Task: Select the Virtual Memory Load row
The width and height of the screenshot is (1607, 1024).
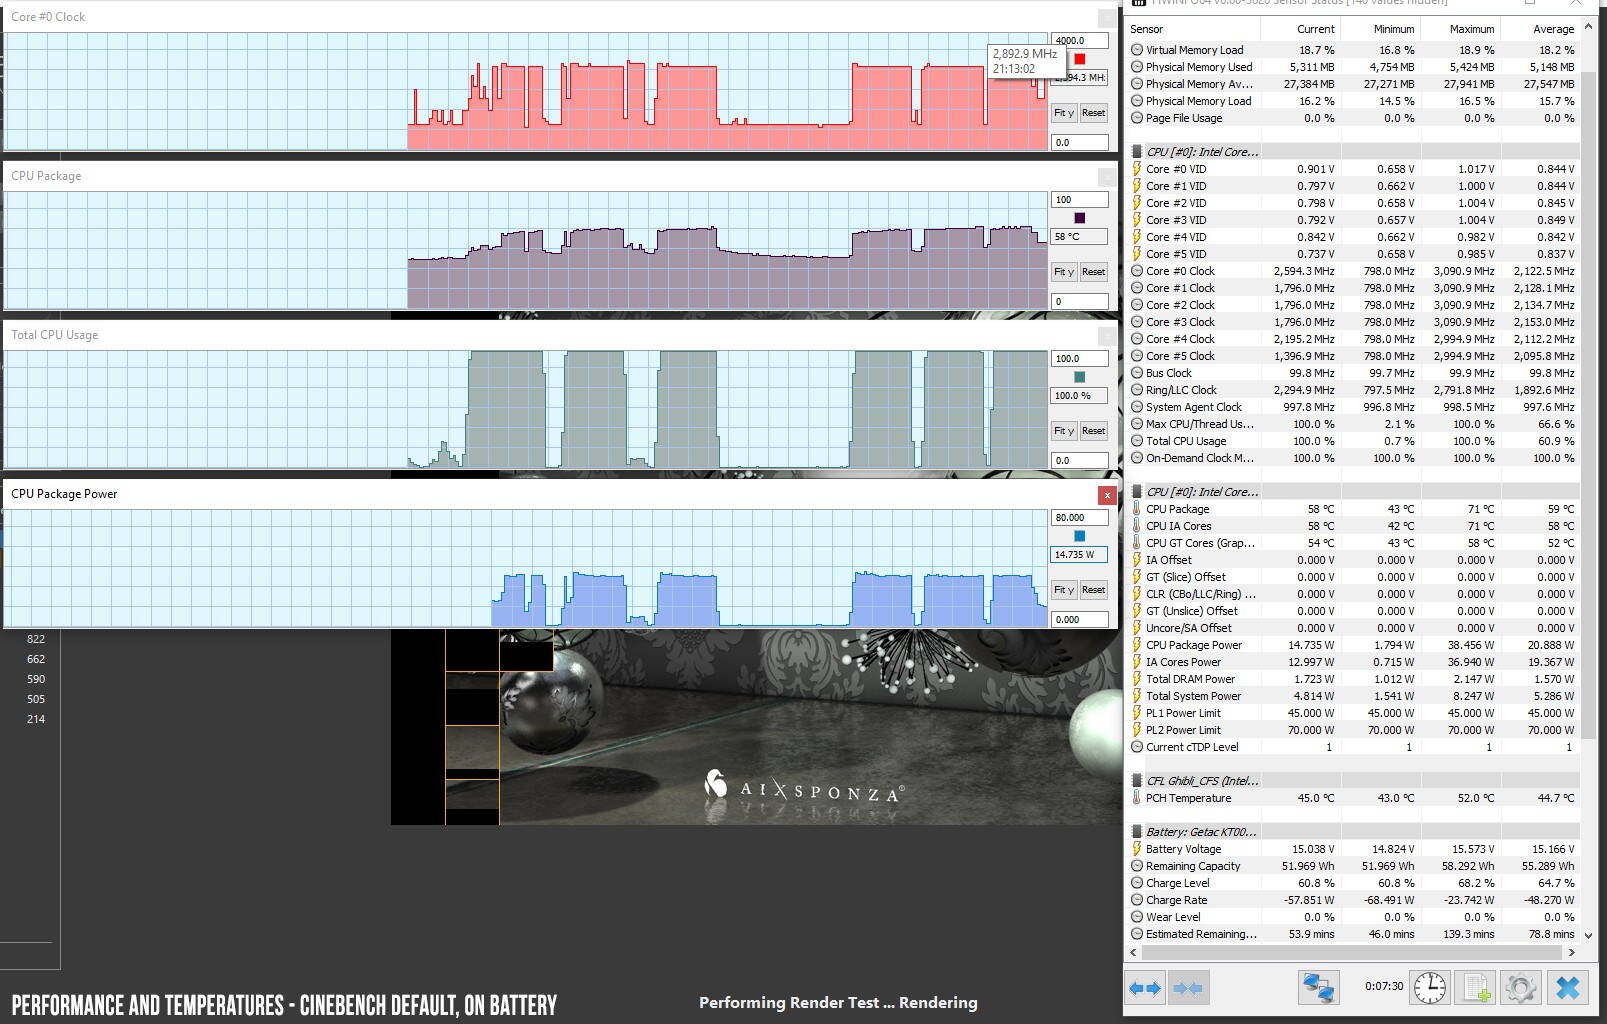Action: tap(1352, 50)
